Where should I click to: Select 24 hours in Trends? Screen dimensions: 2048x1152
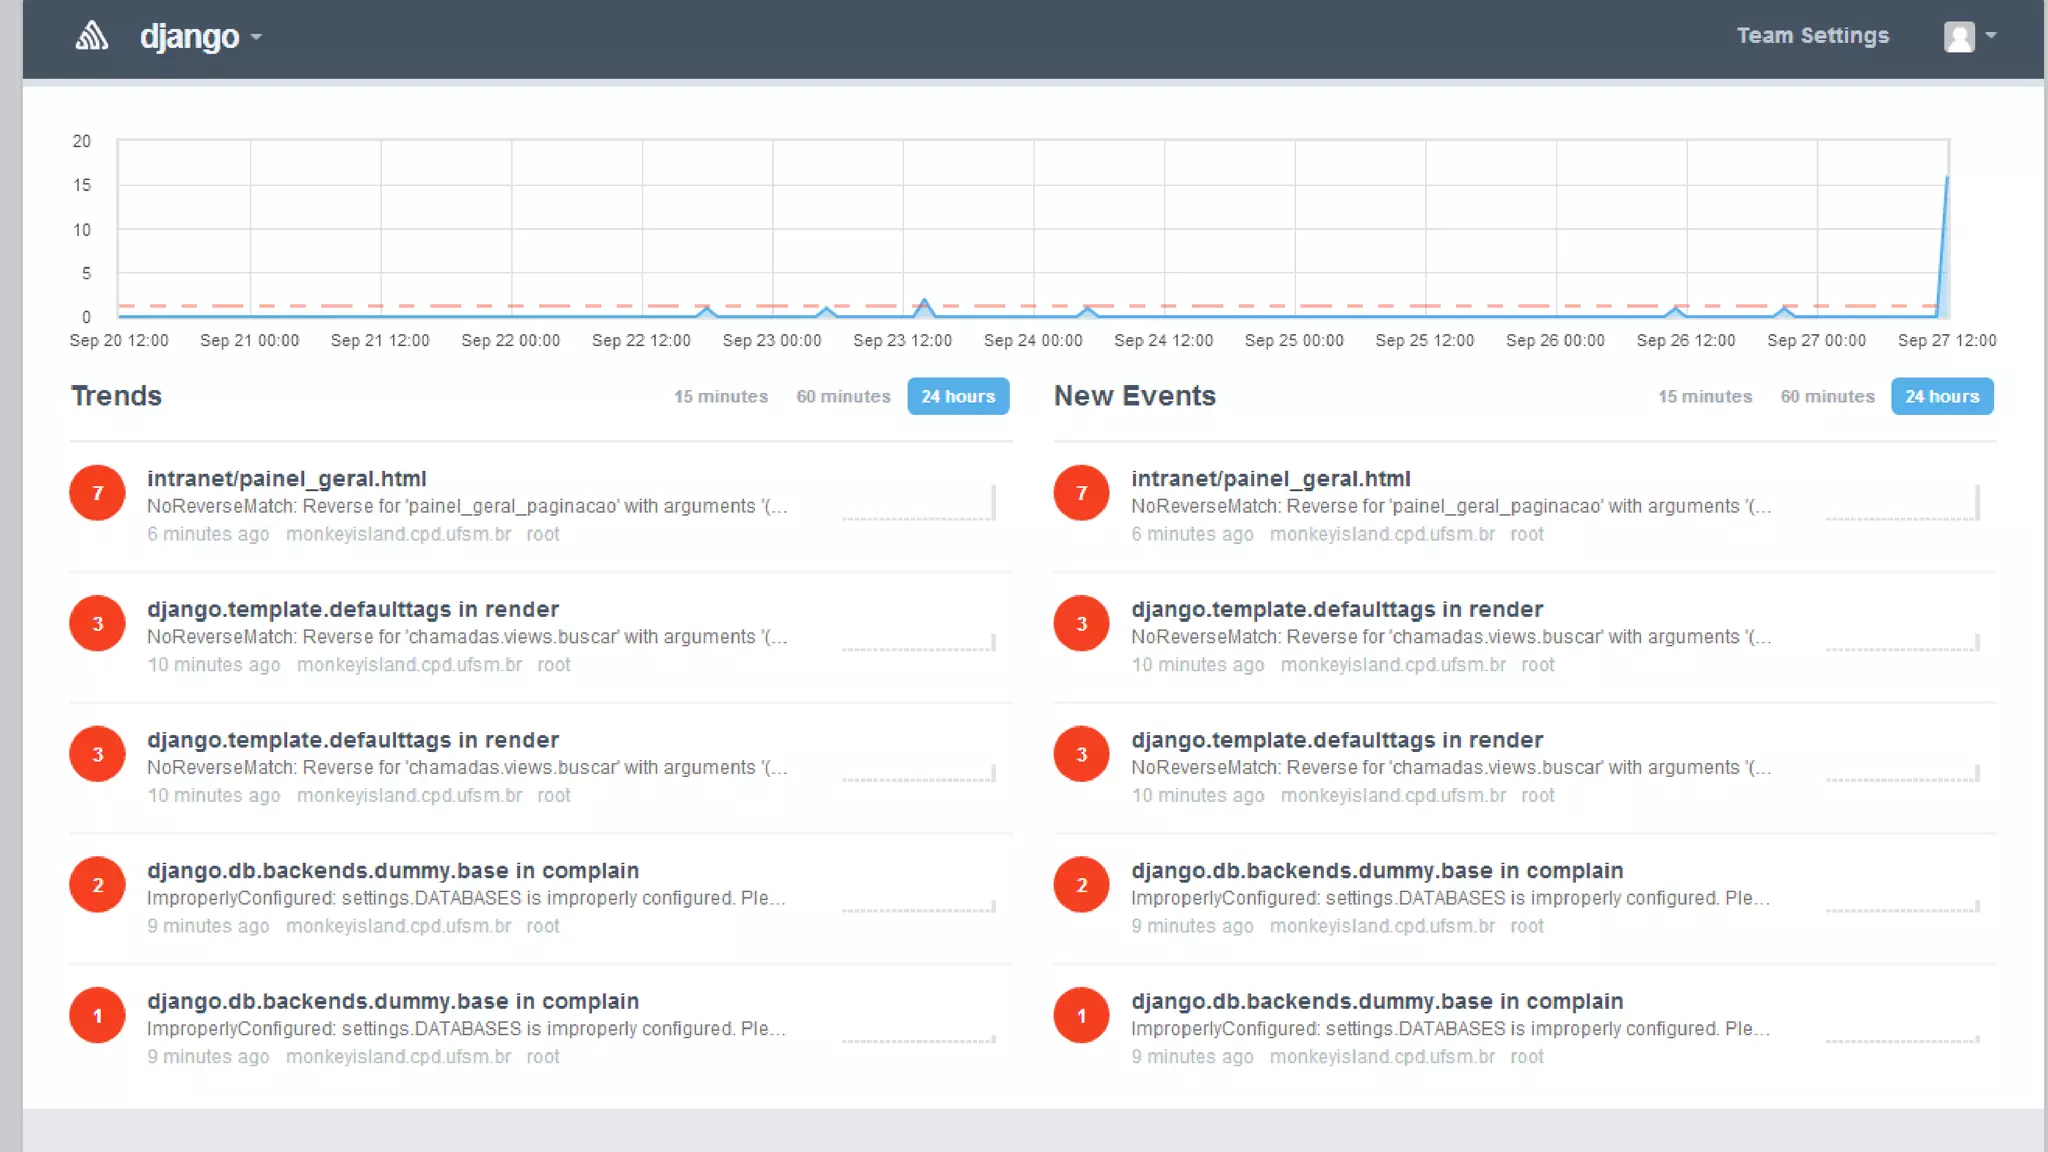(x=957, y=396)
